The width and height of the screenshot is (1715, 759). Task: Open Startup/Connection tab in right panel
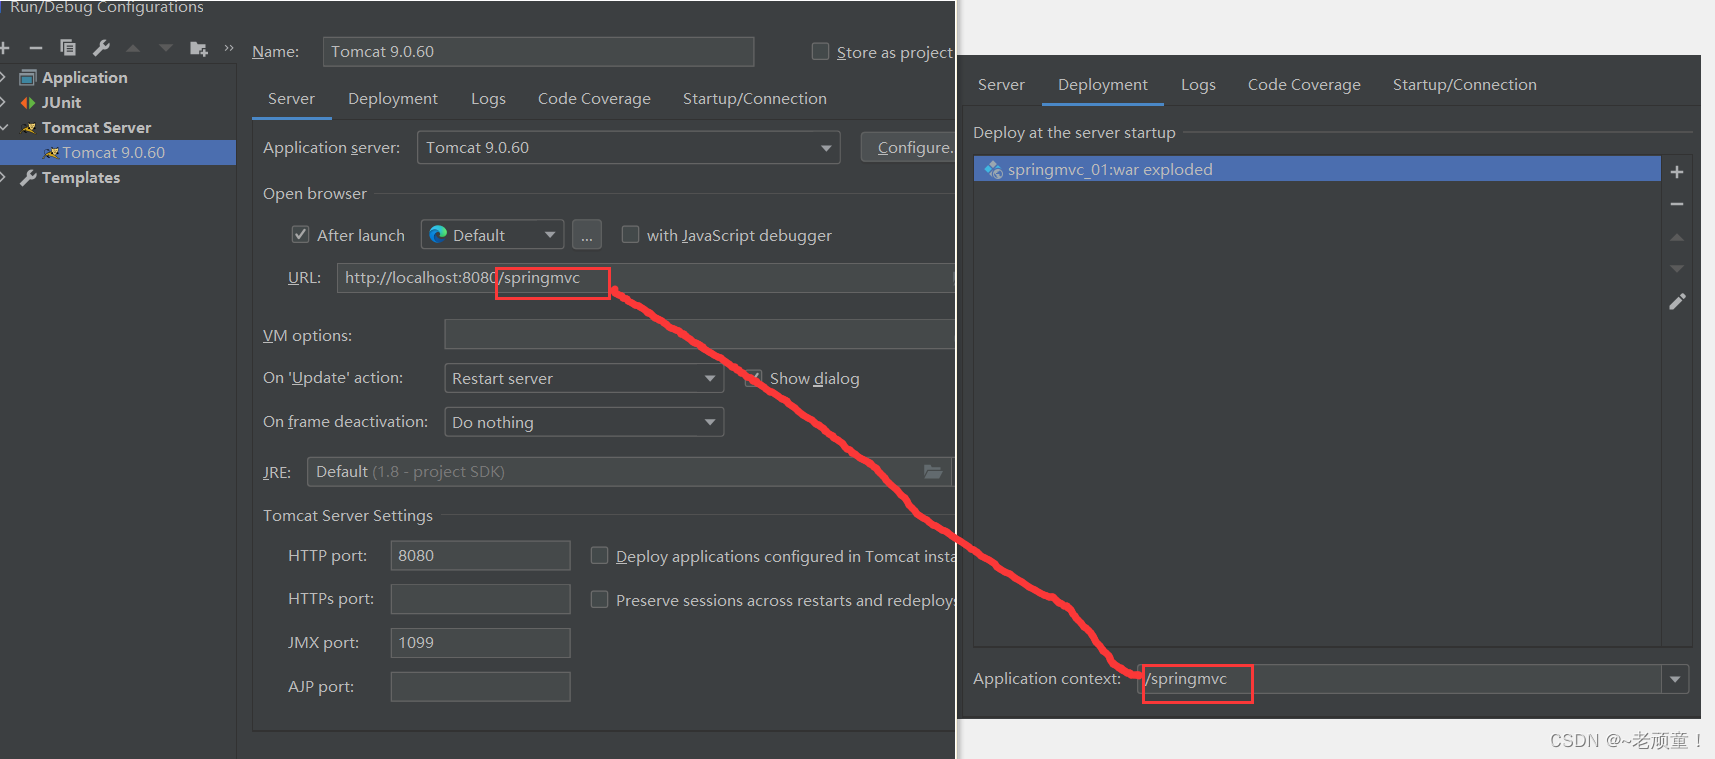click(x=1464, y=84)
